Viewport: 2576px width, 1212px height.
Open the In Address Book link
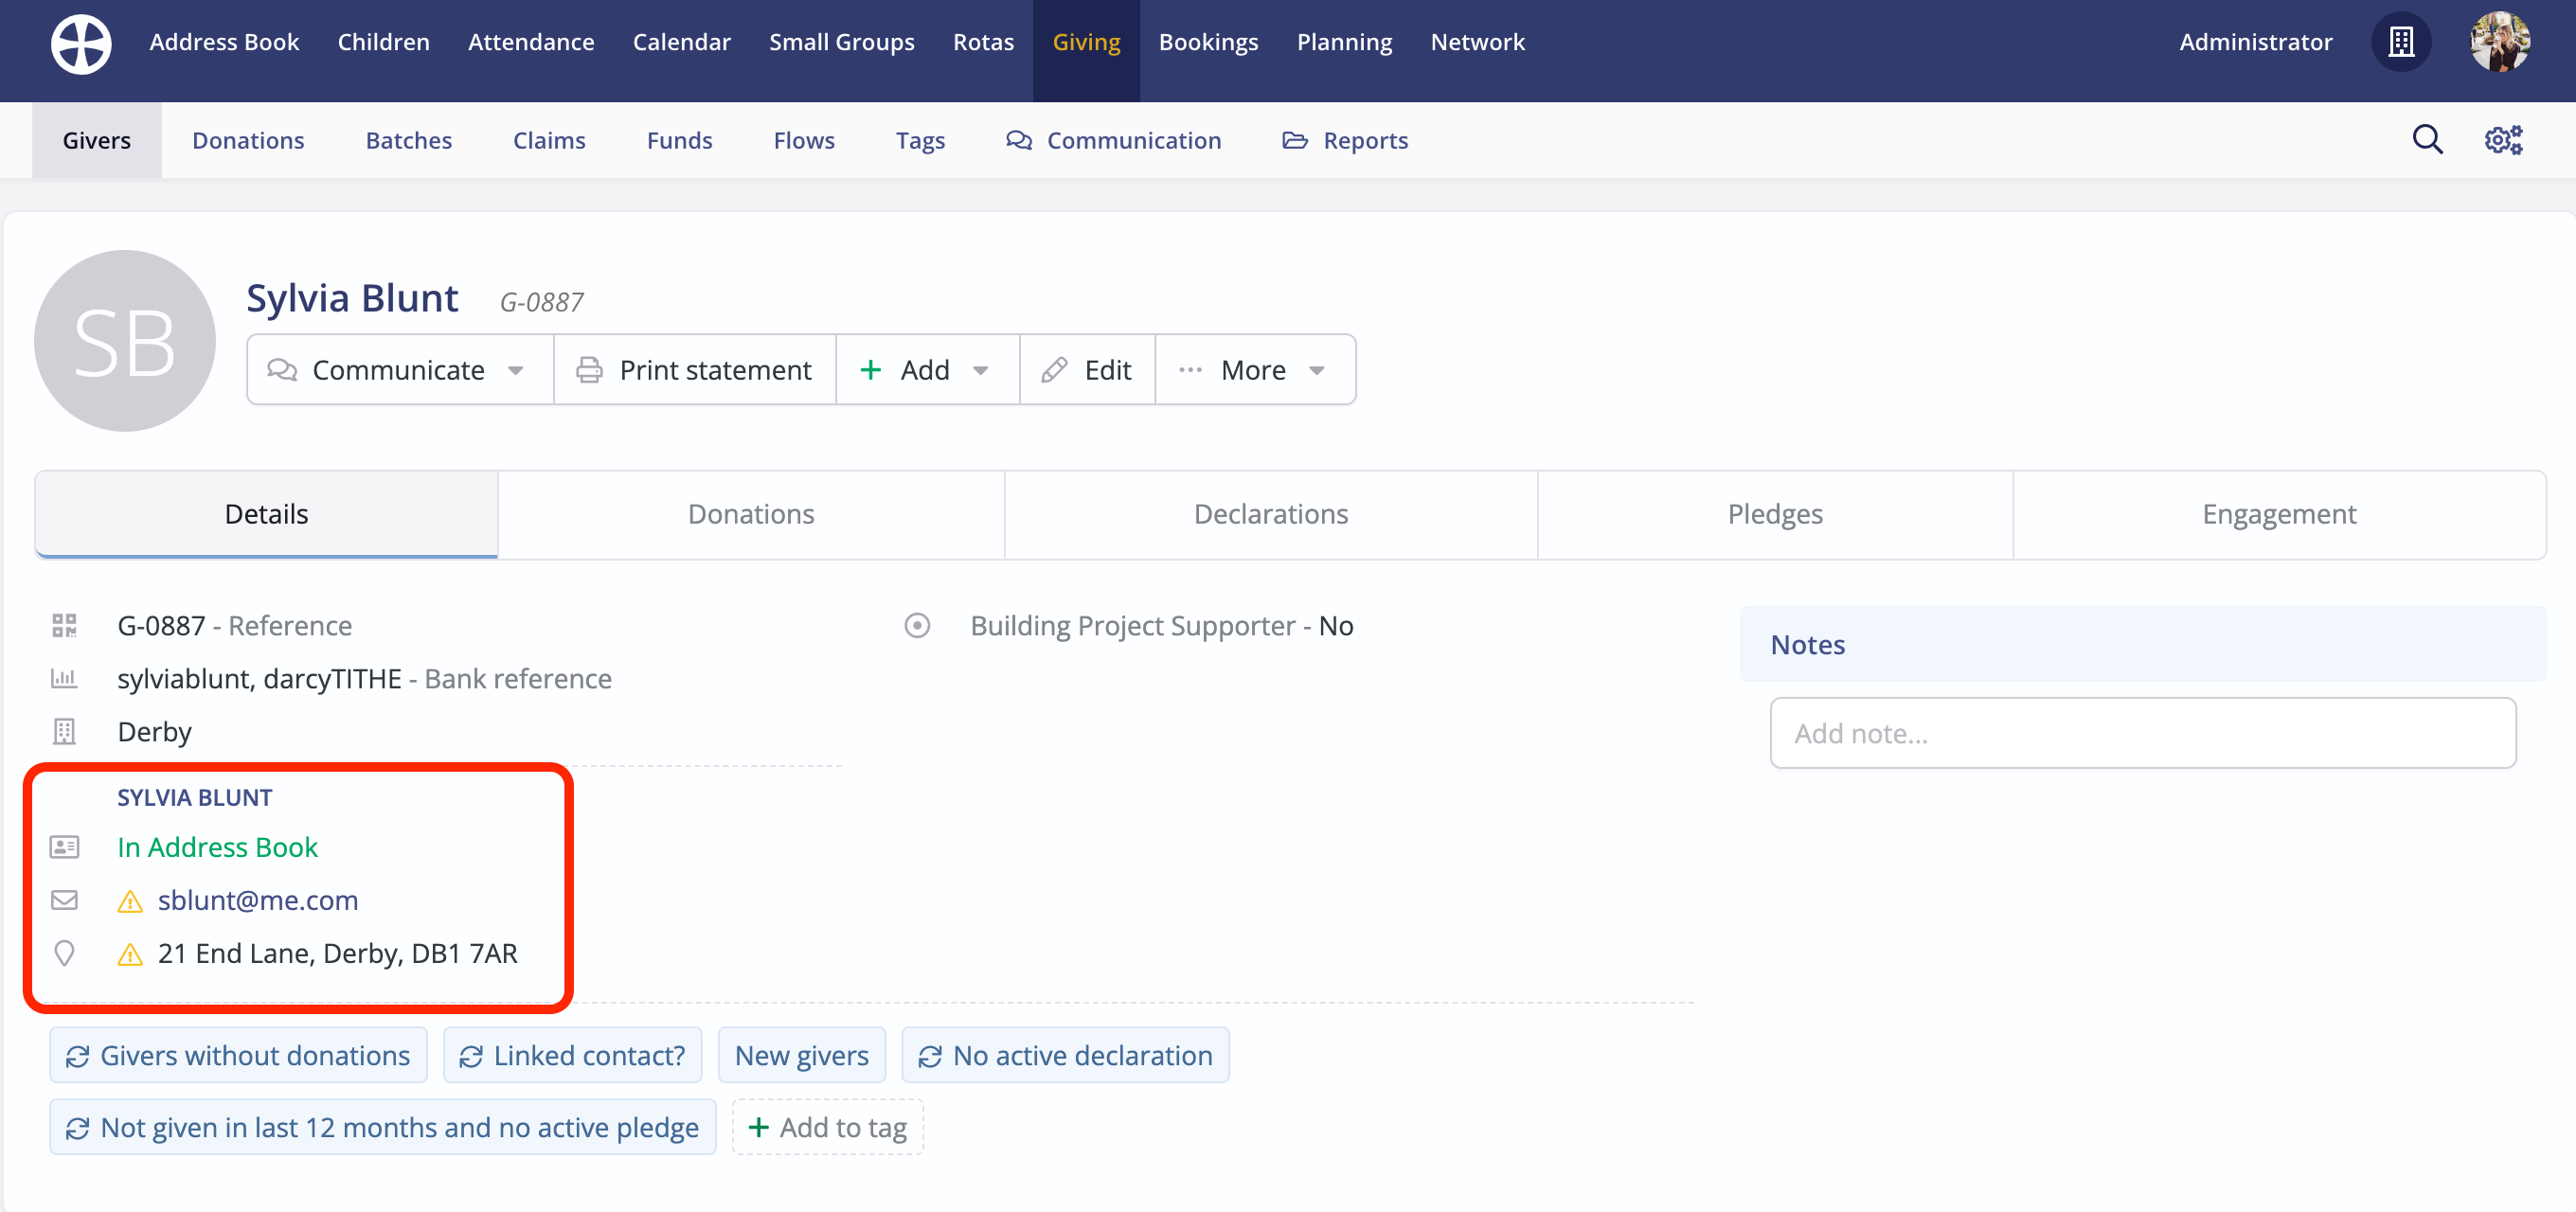point(217,847)
